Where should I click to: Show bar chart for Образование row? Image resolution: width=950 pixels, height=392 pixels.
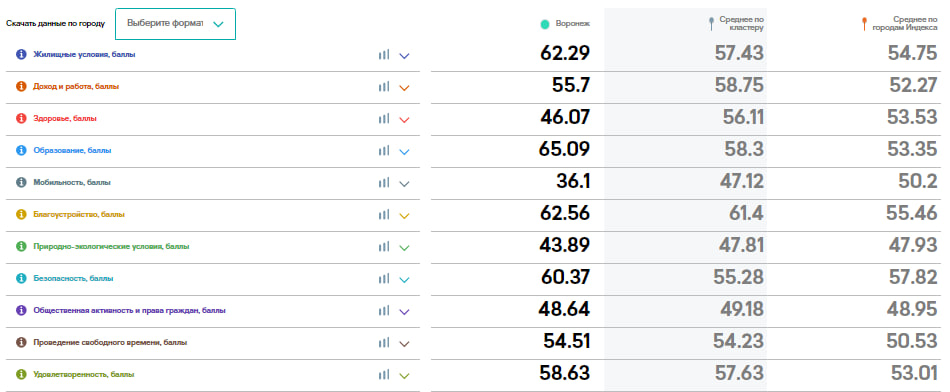click(x=384, y=151)
